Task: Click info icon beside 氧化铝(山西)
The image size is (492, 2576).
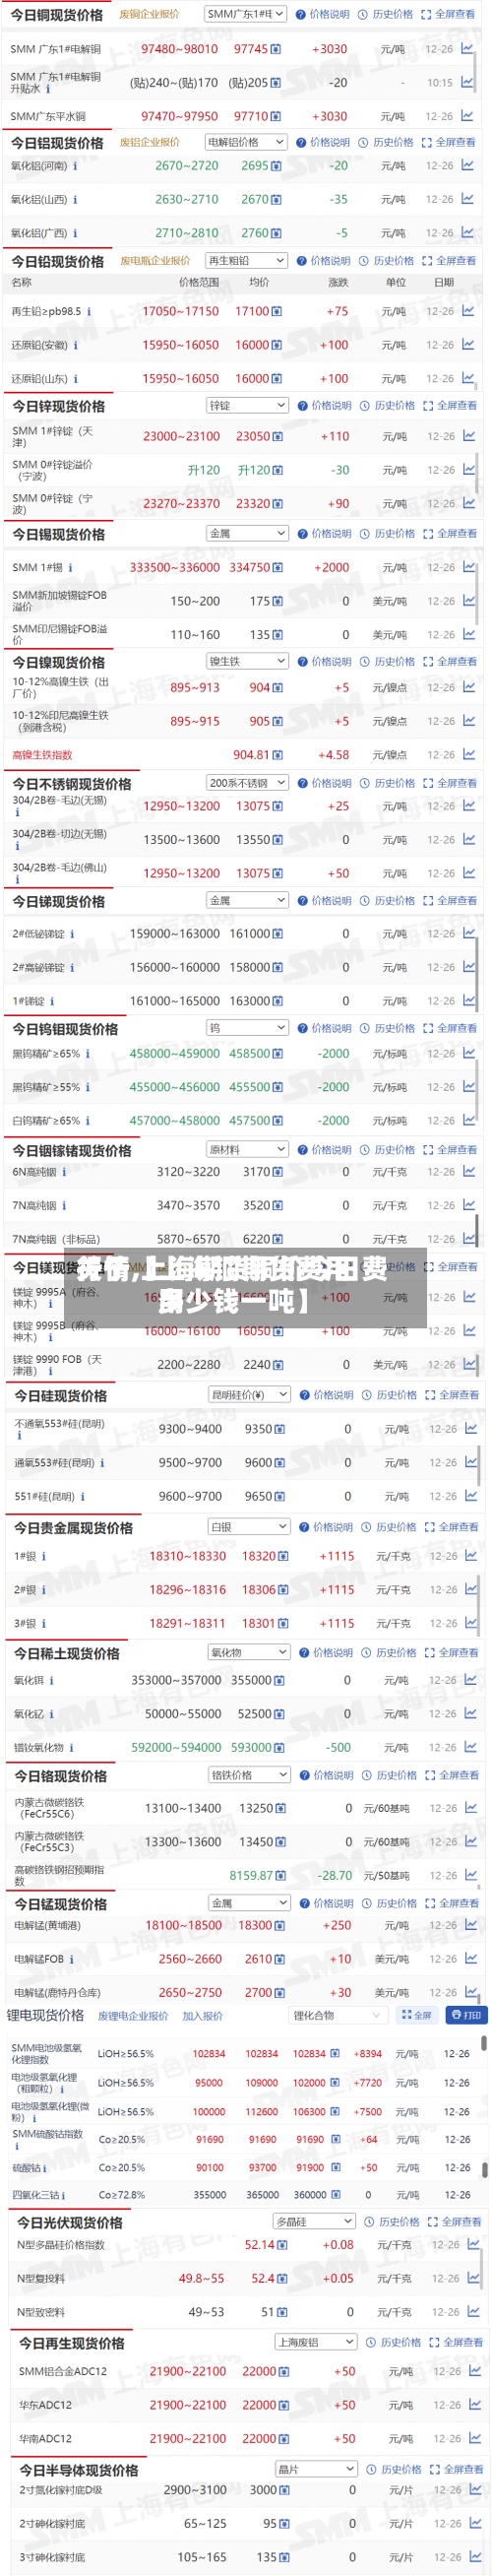Action: pos(75,200)
